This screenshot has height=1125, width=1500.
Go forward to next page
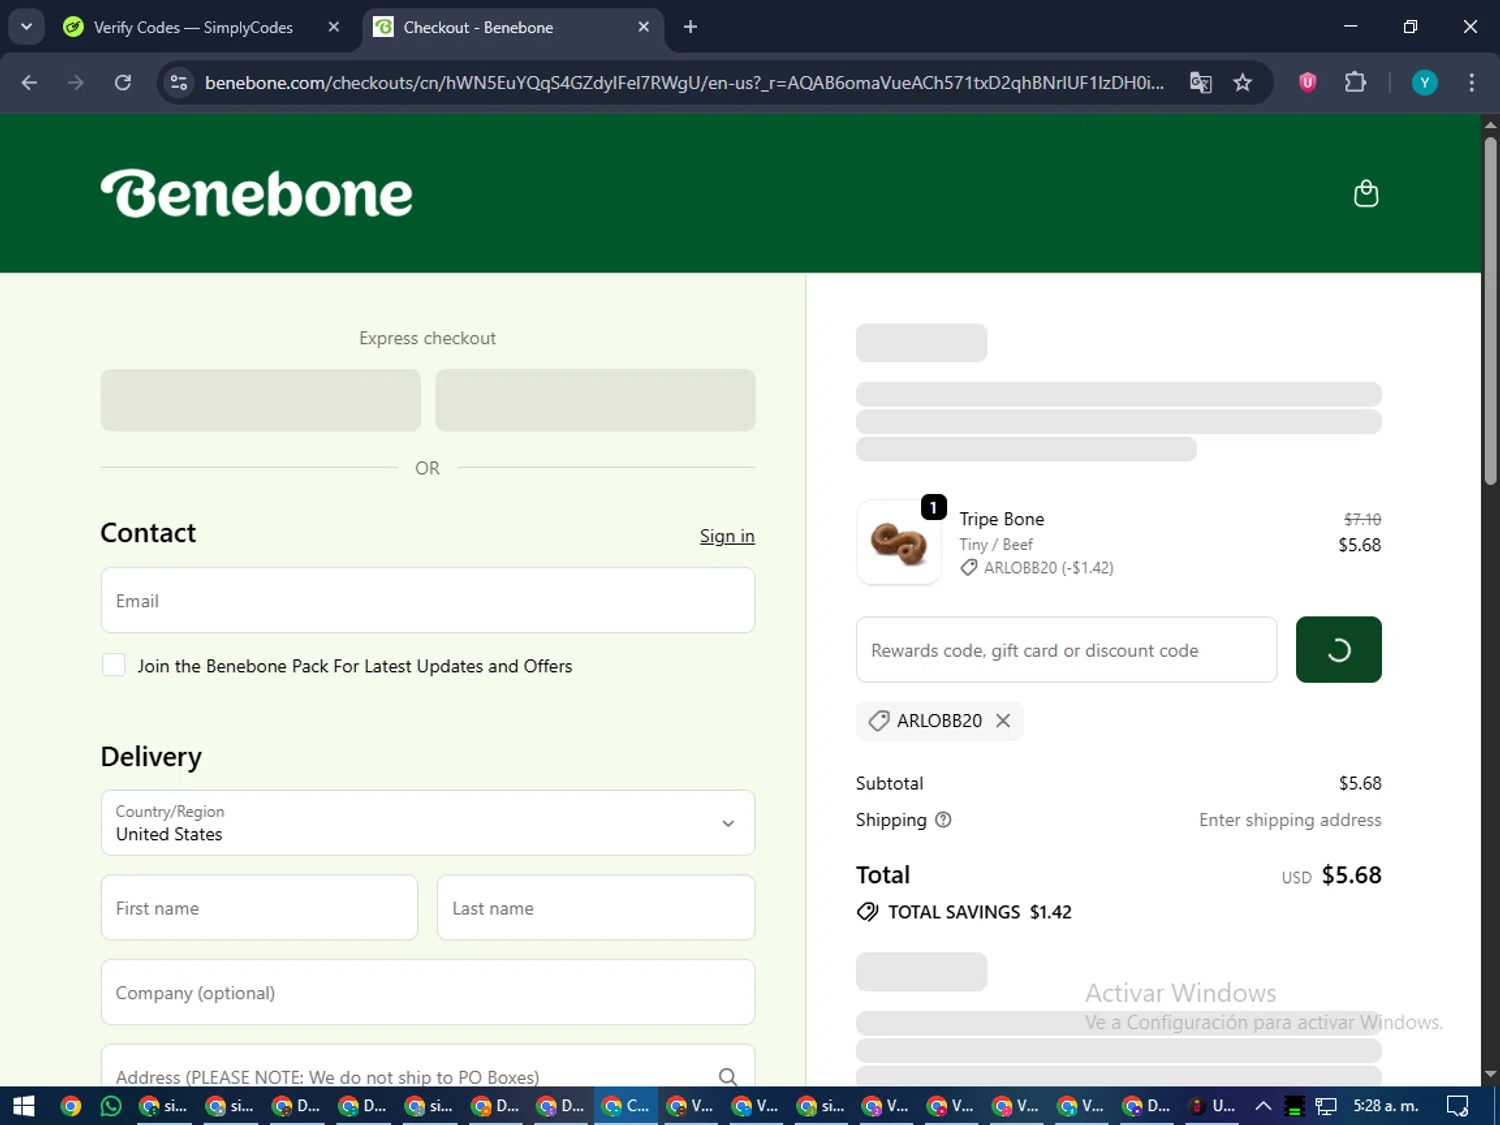76,82
